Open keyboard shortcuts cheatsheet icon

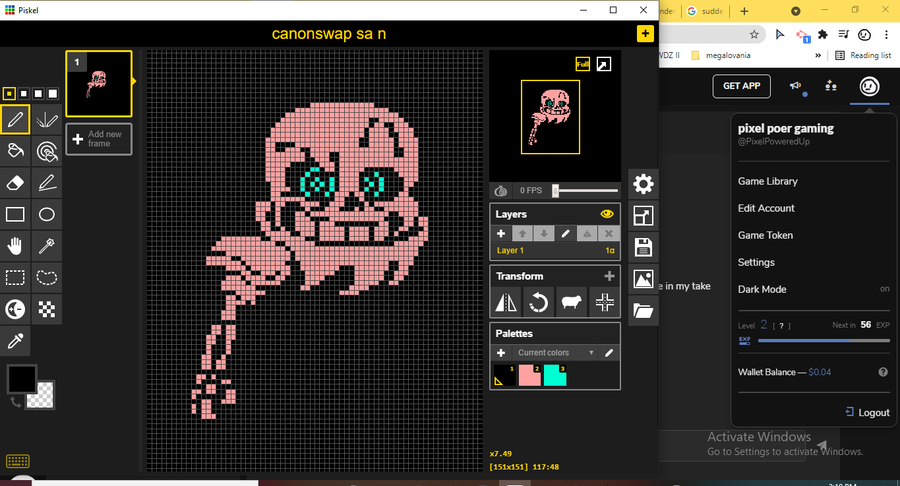(17, 461)
